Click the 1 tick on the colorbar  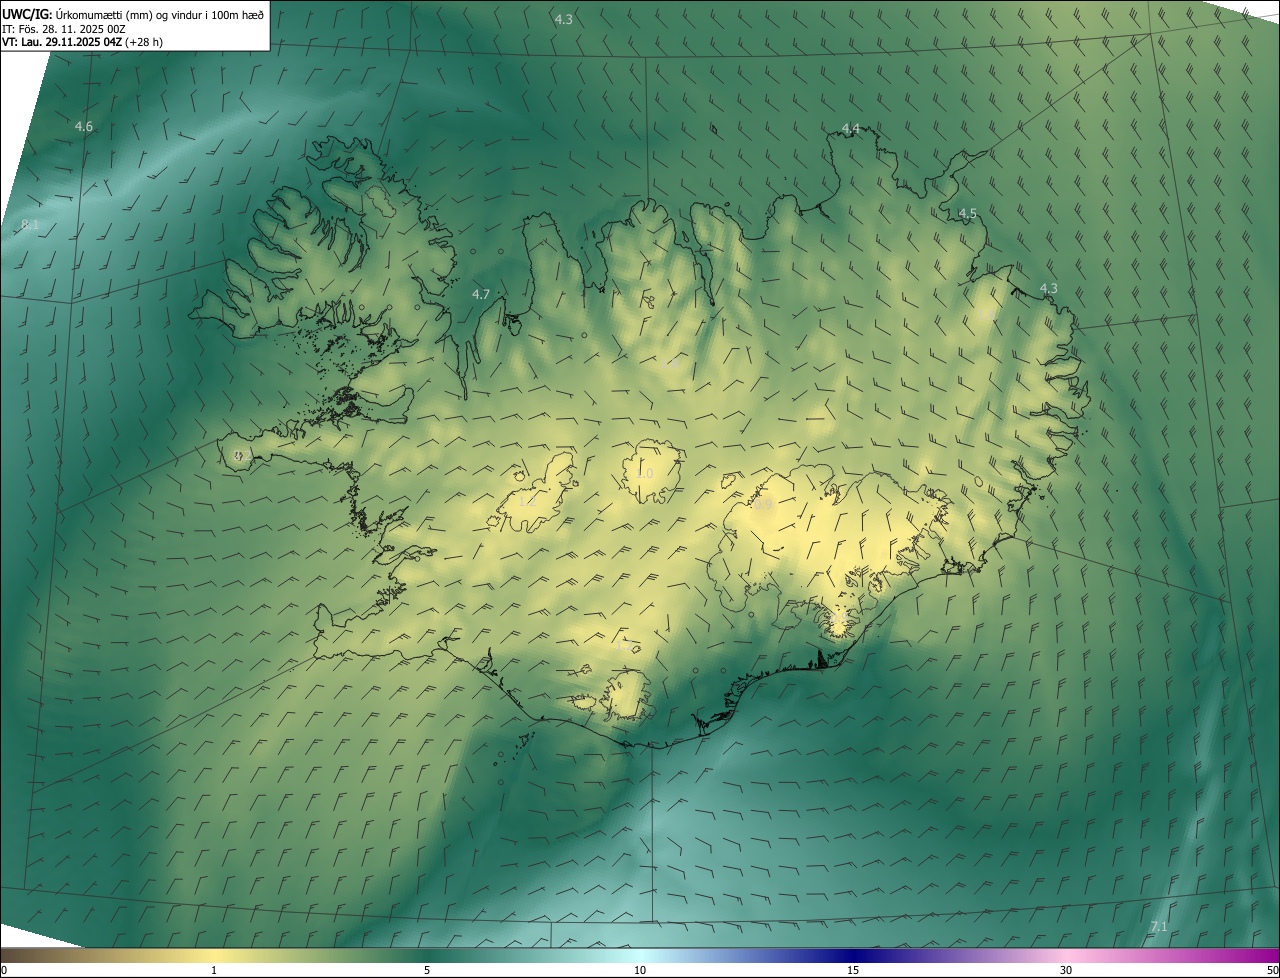pos(214,970)
